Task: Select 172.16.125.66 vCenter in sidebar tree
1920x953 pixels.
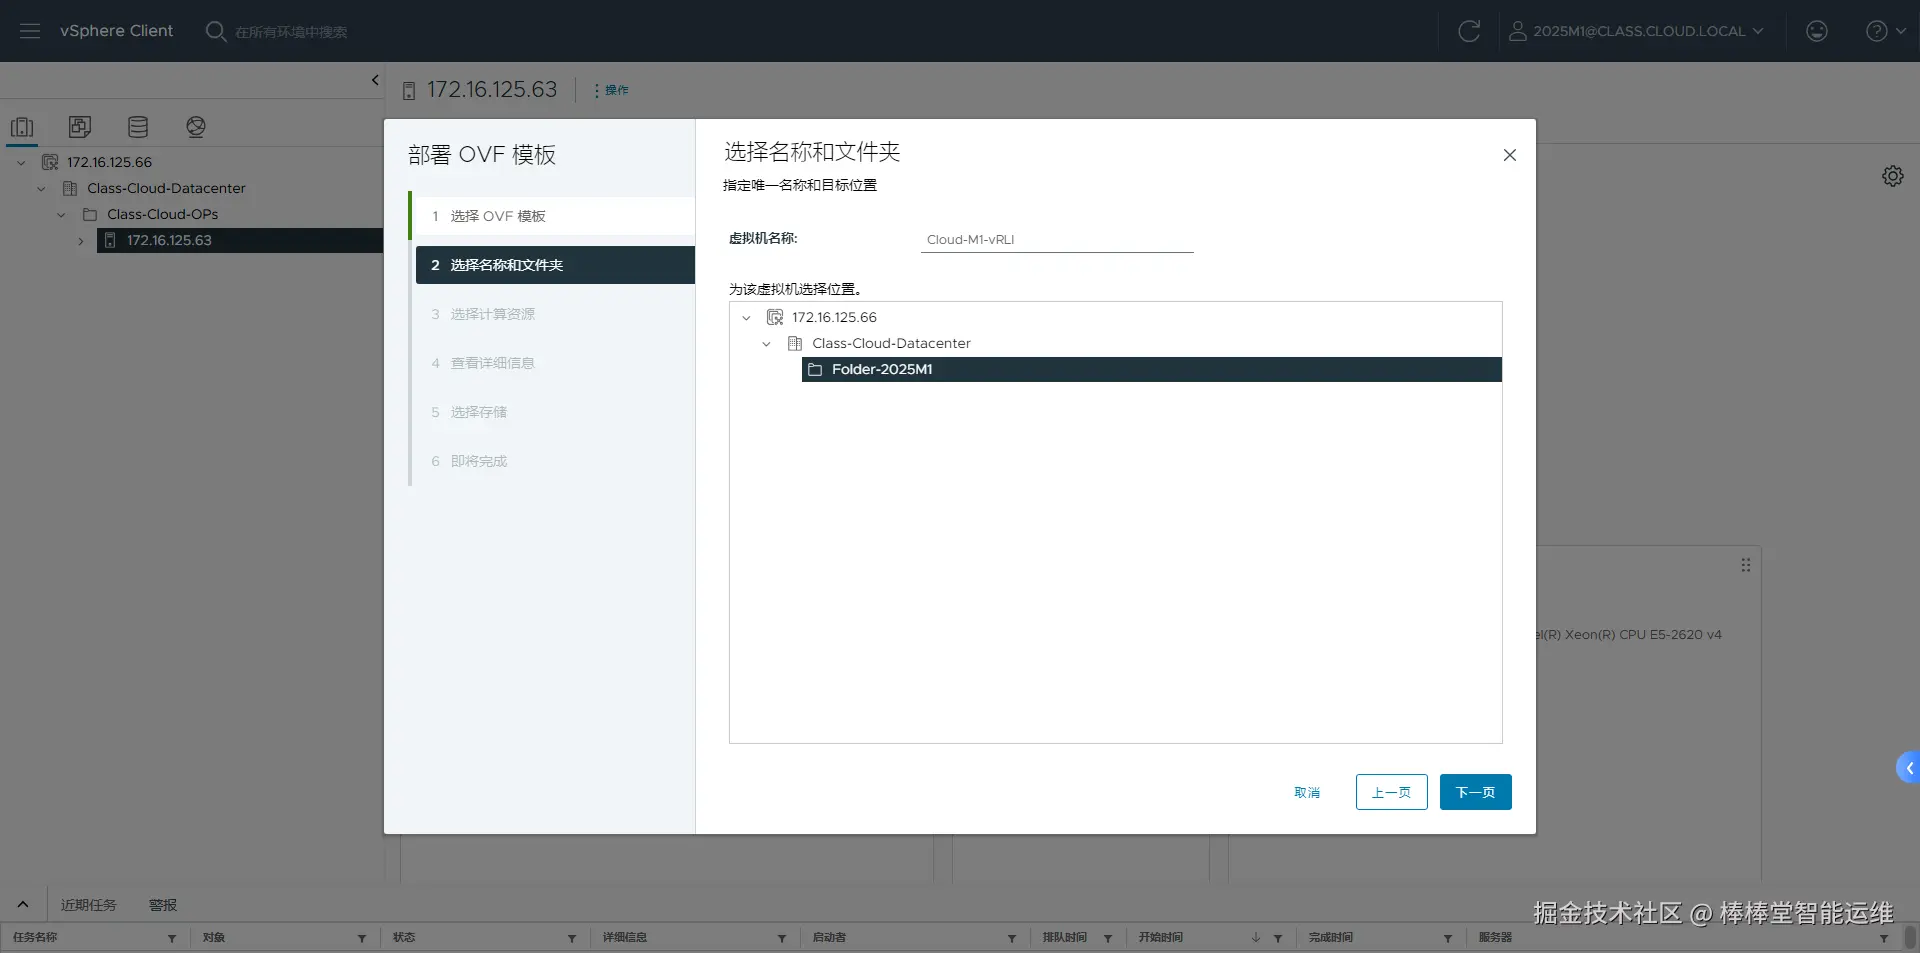Action: pos(109,162)
